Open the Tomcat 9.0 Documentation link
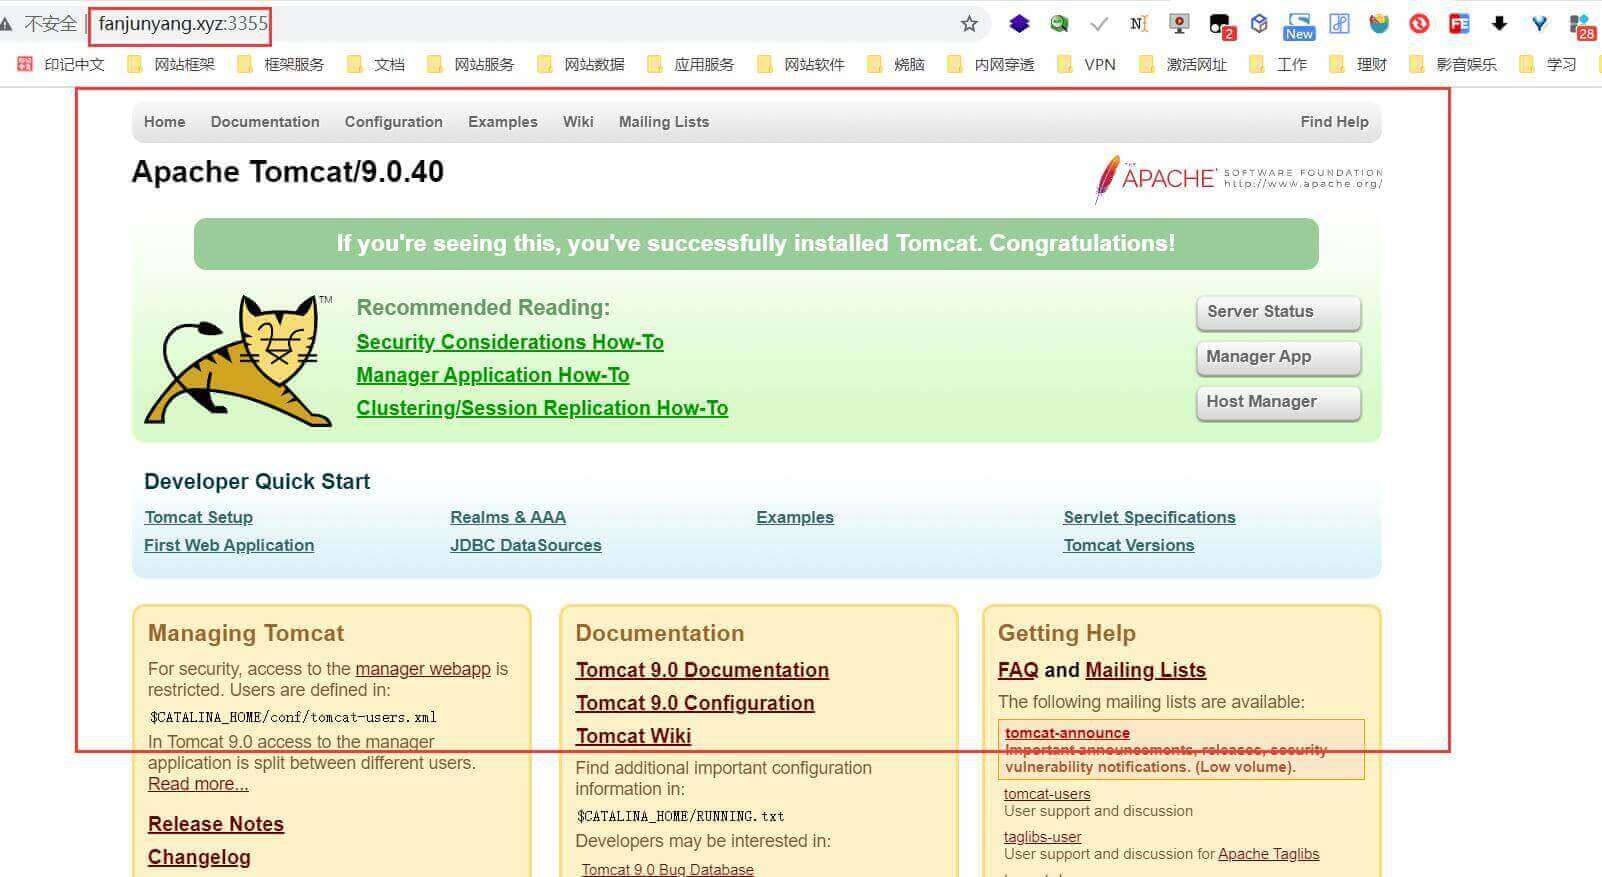1602x877 pixels. coord(702,670)
